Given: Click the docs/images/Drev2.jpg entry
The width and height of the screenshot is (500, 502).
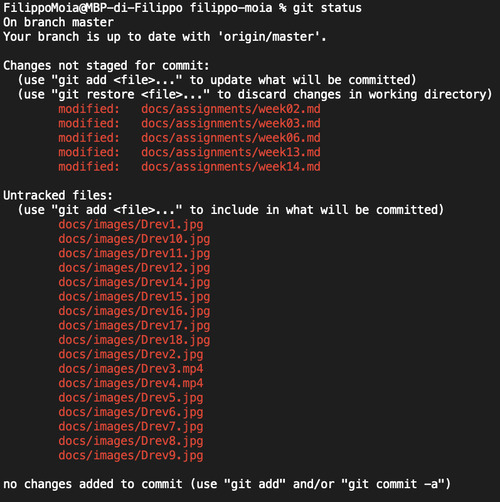Looking at the screenshot, I should coord(131,355).
